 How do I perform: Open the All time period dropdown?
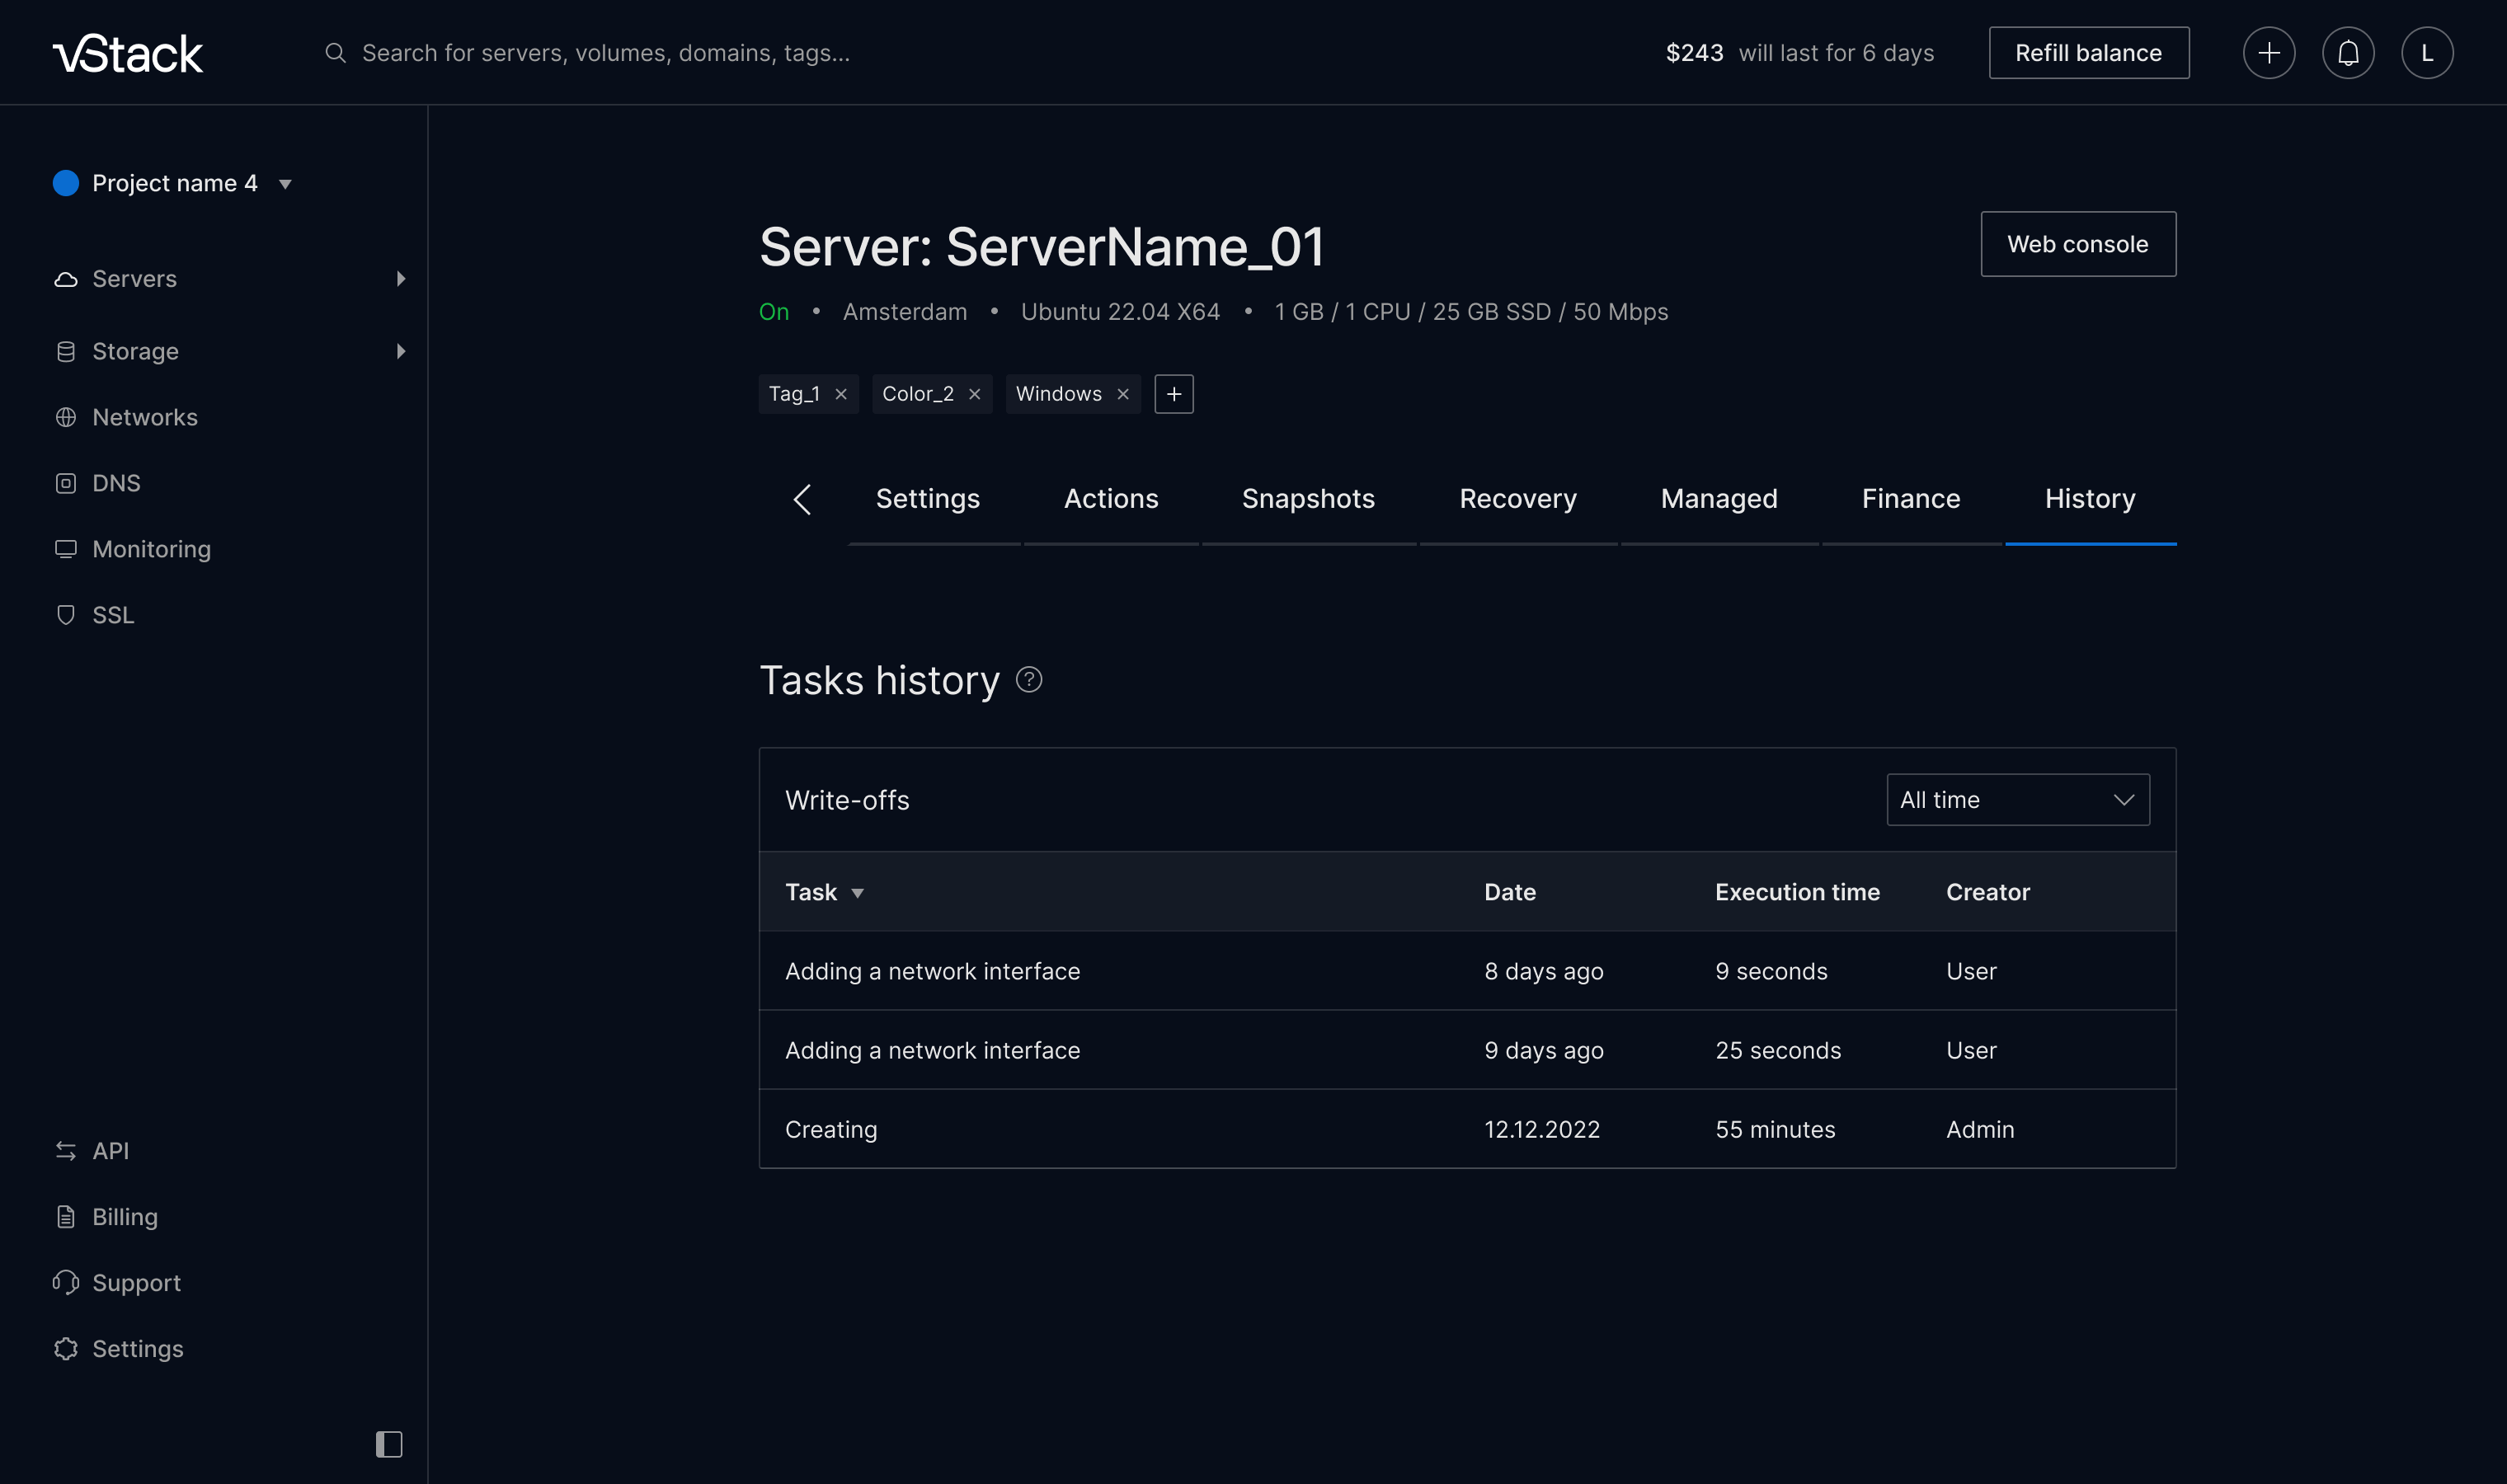click(2017, 800)
